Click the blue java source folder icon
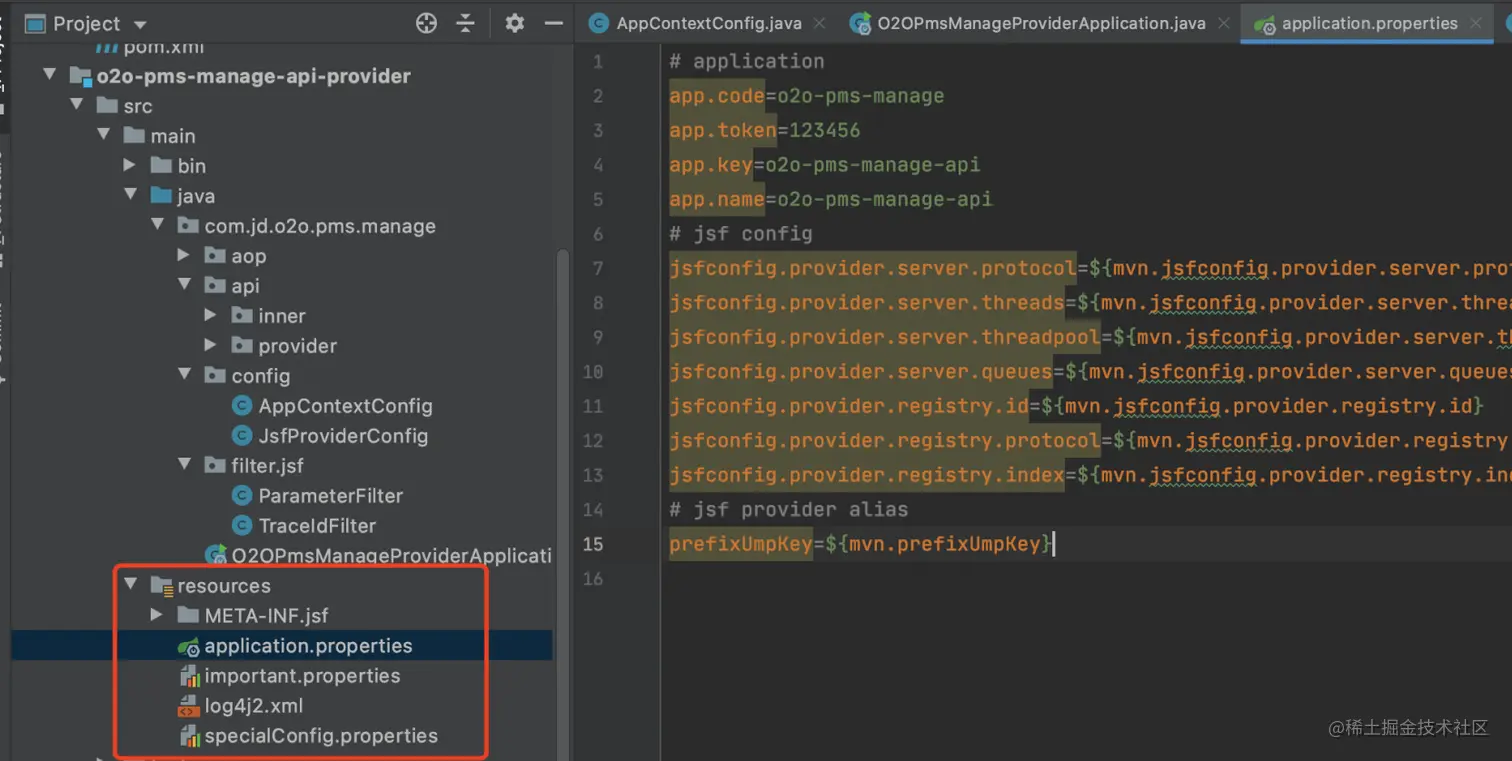The image size is (1512, 761). pyautogui.click(x=161, y=196)
